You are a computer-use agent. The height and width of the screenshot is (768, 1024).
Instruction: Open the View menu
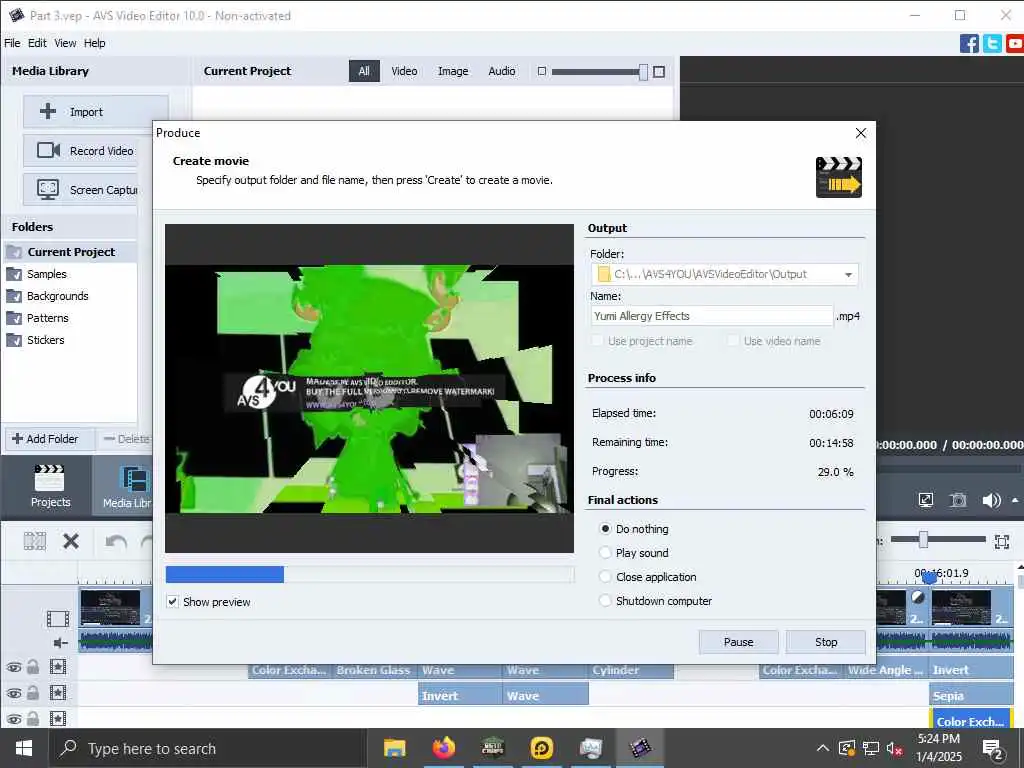[65, 43]
